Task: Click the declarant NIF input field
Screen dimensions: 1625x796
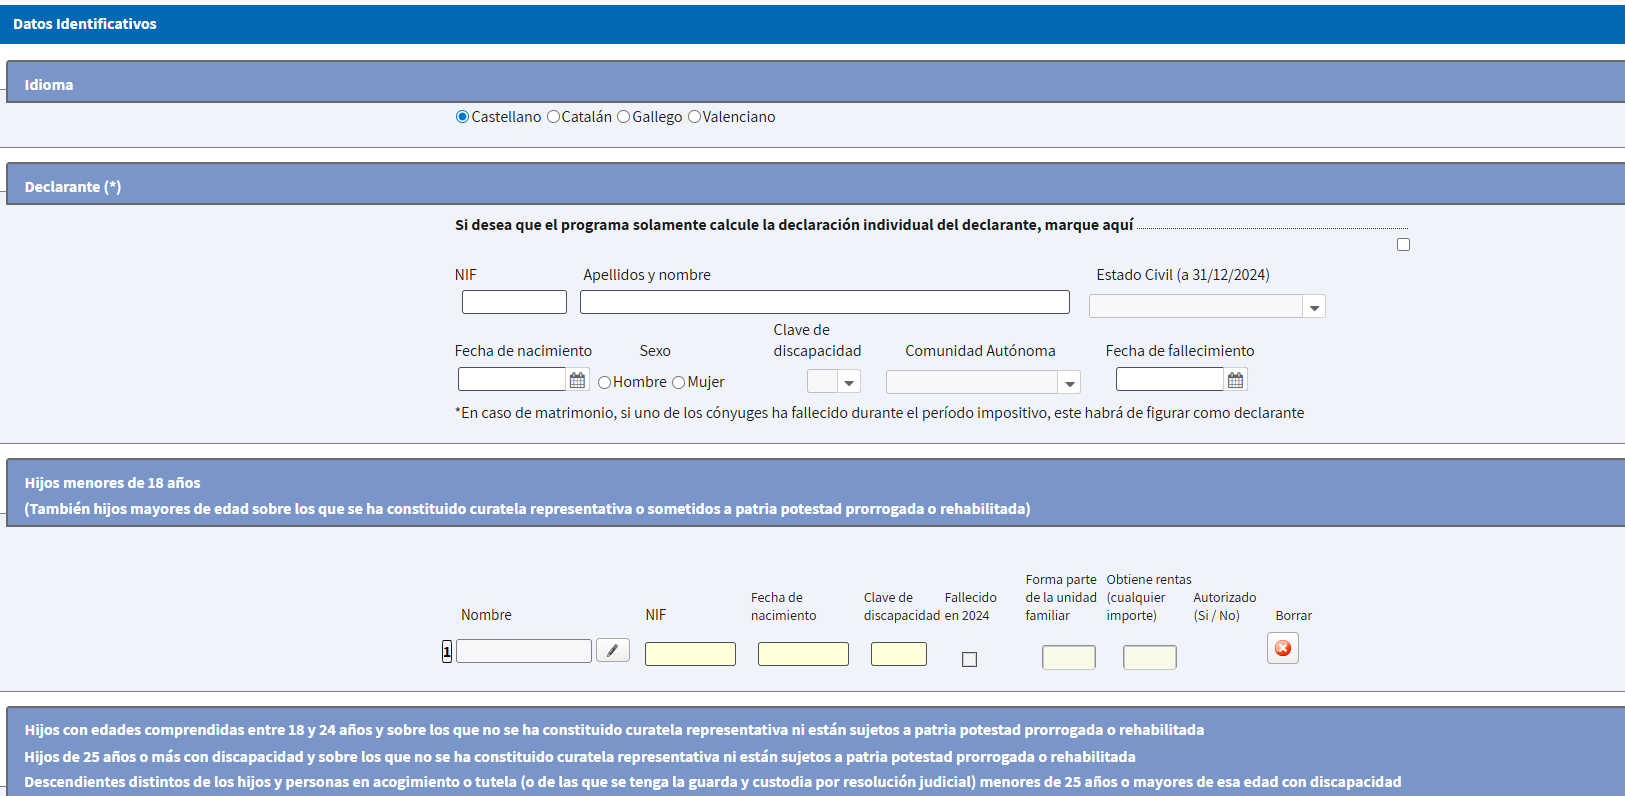Action: click(x=514, y=302)
